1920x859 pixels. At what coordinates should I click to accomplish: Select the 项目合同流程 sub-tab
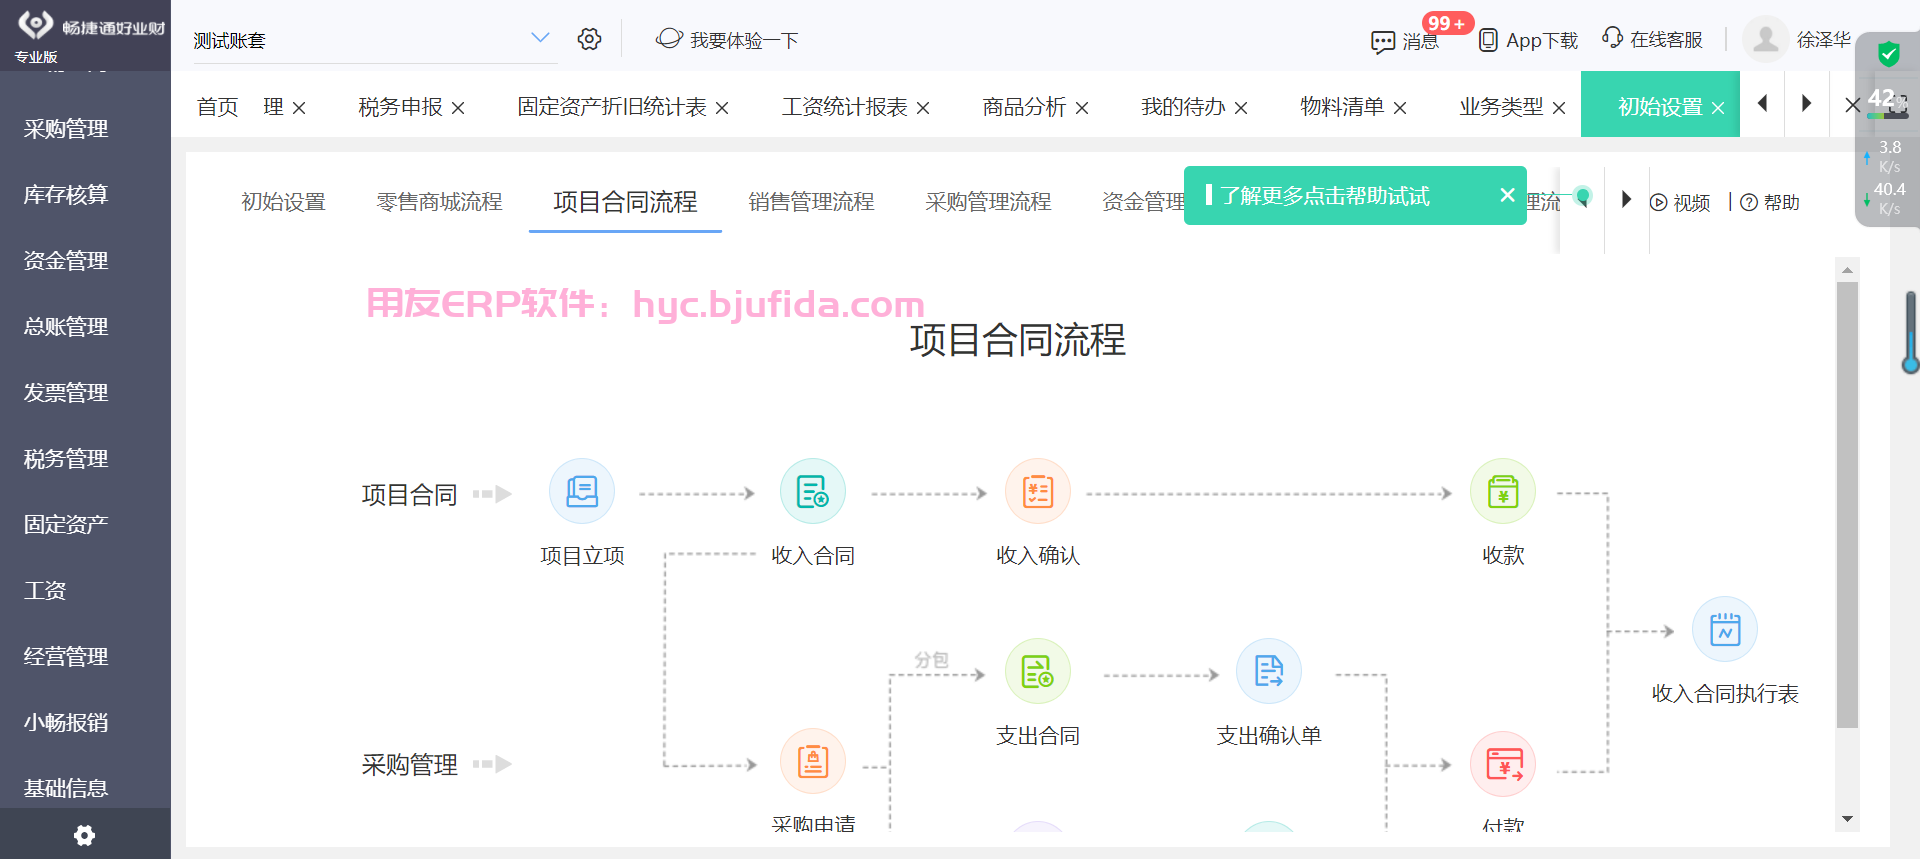coord(625,202)
